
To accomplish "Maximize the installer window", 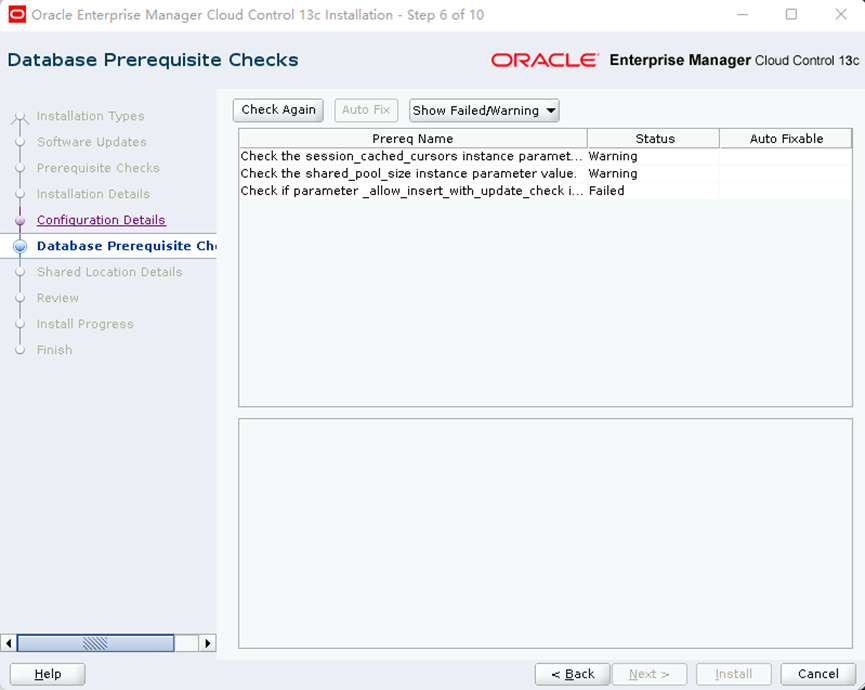I will [791, 14].
